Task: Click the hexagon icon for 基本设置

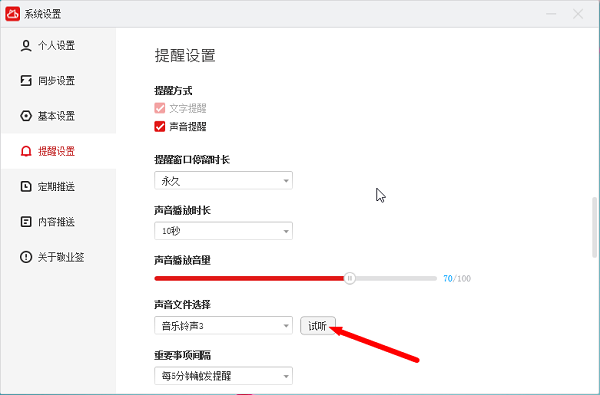Action: pyautogui.click(x=26, y=116)
